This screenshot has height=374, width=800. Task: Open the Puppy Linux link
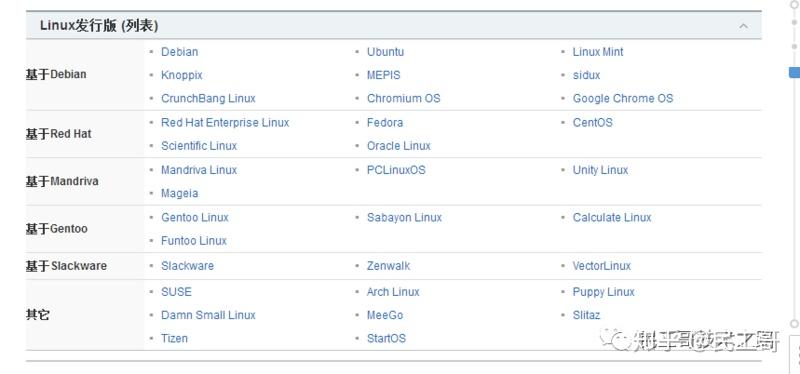coord(604,292)
